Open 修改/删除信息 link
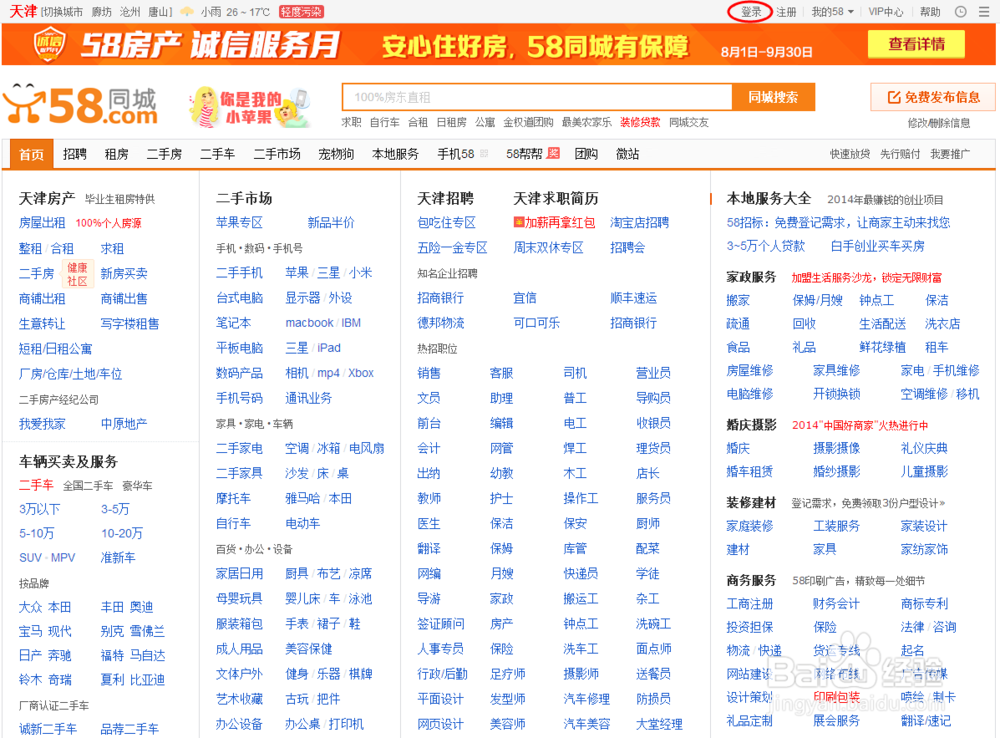The width and height of the screenshot is (1000, 738). coord(939,122)
